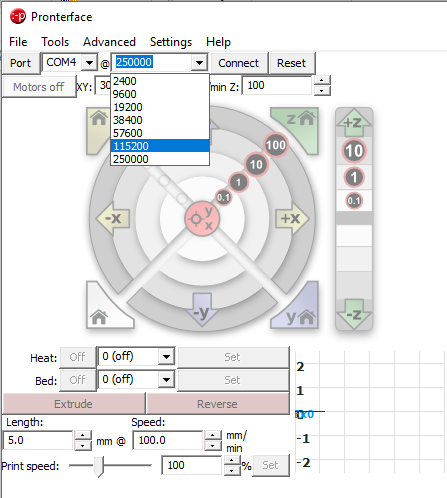The image size is (447, 498).
Task: Click the Print speed Set button
Action: [270, 465]
